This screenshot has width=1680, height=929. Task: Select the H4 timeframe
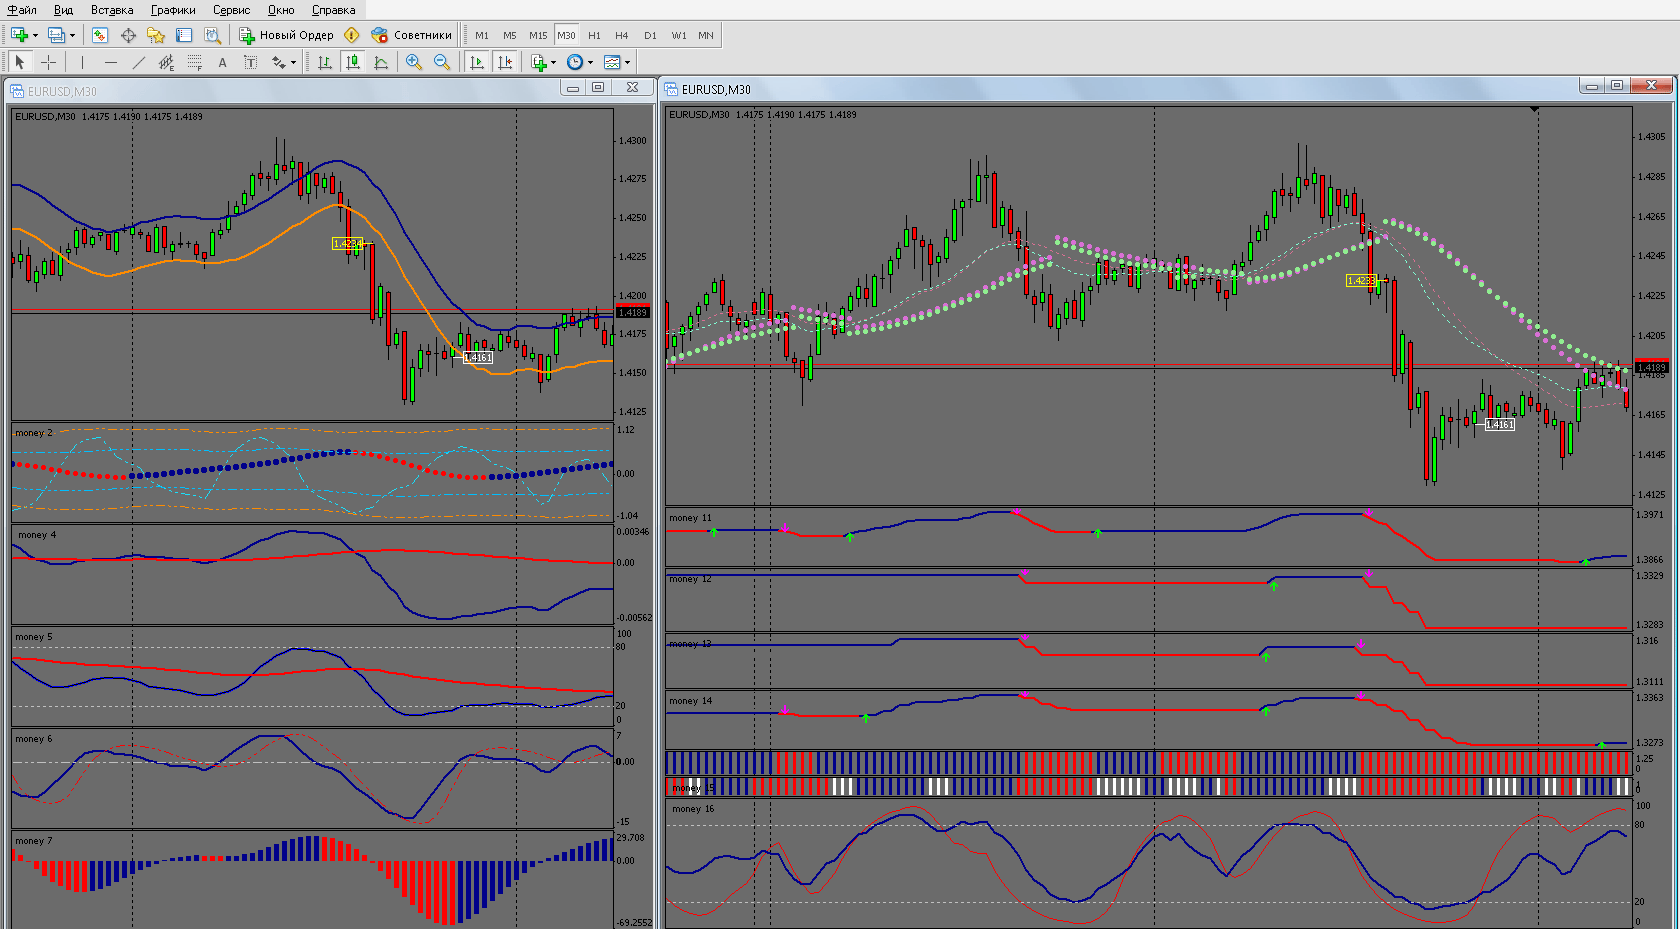(622, 35)
